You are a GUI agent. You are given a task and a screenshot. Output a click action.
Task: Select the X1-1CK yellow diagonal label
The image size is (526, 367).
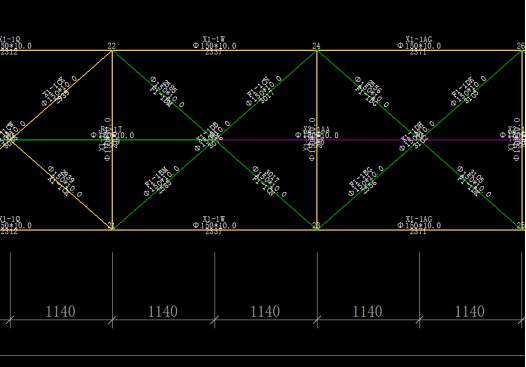point(53,88)
